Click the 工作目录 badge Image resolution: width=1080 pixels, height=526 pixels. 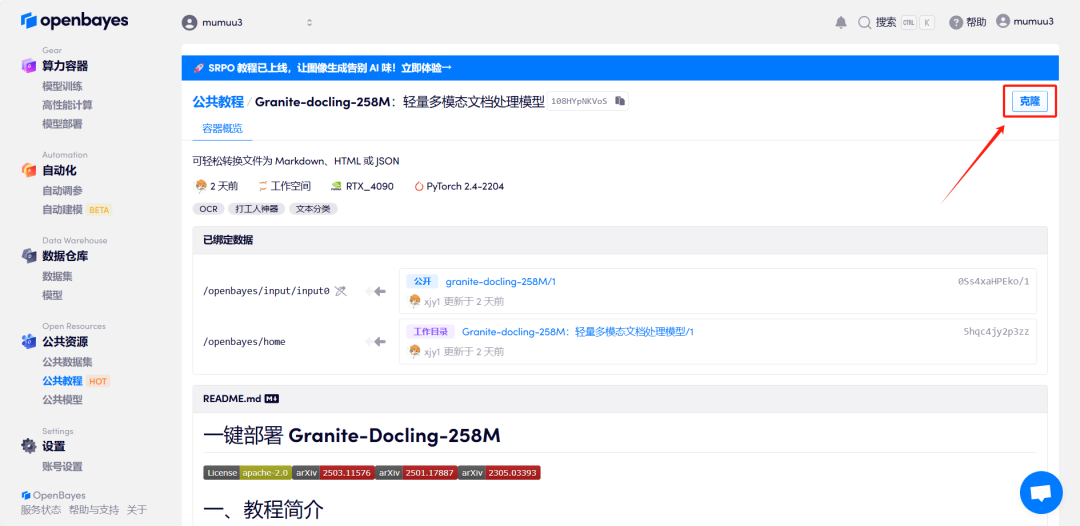[430, 331]
